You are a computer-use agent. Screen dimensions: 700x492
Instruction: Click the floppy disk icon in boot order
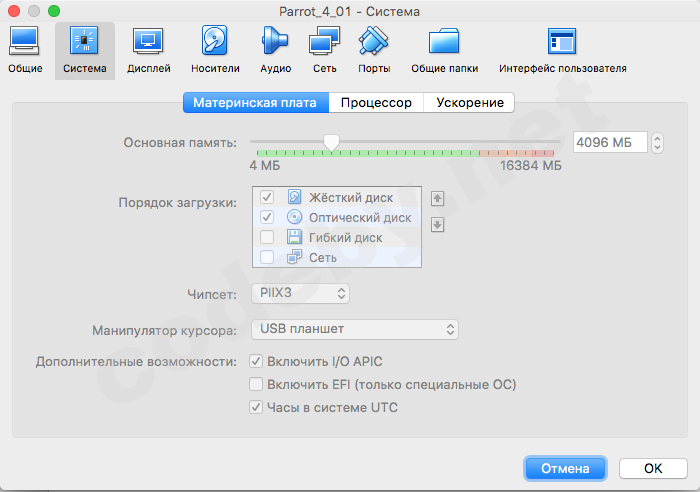coord(294,237)
